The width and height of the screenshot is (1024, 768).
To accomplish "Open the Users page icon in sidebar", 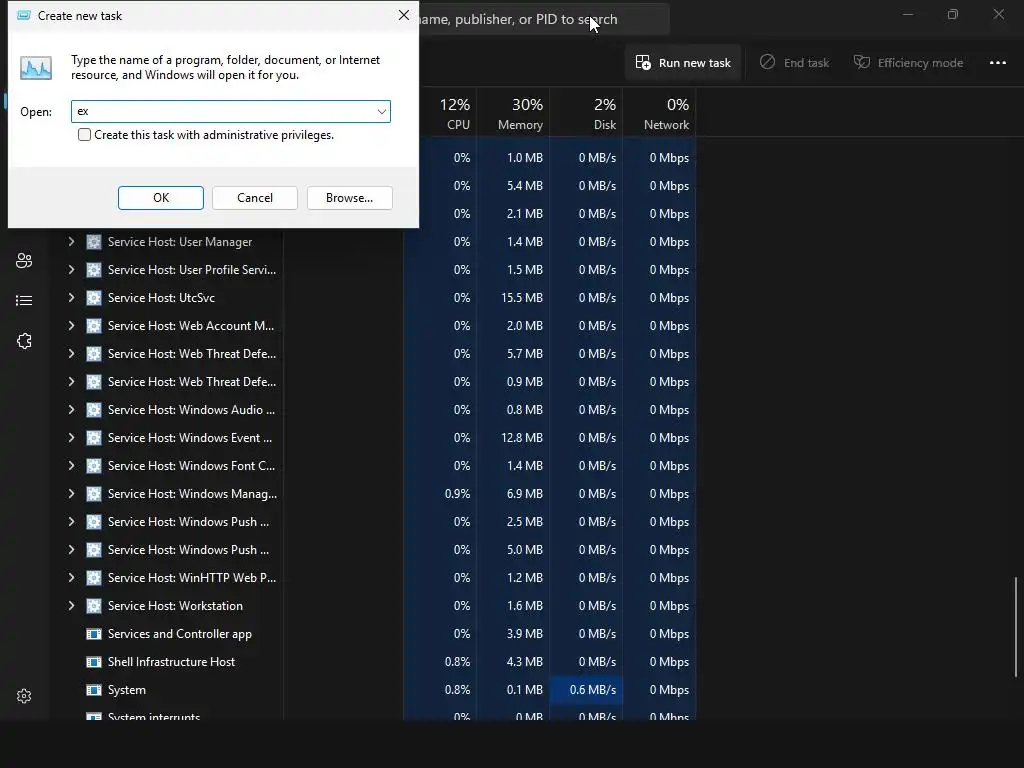I will 24,261.
